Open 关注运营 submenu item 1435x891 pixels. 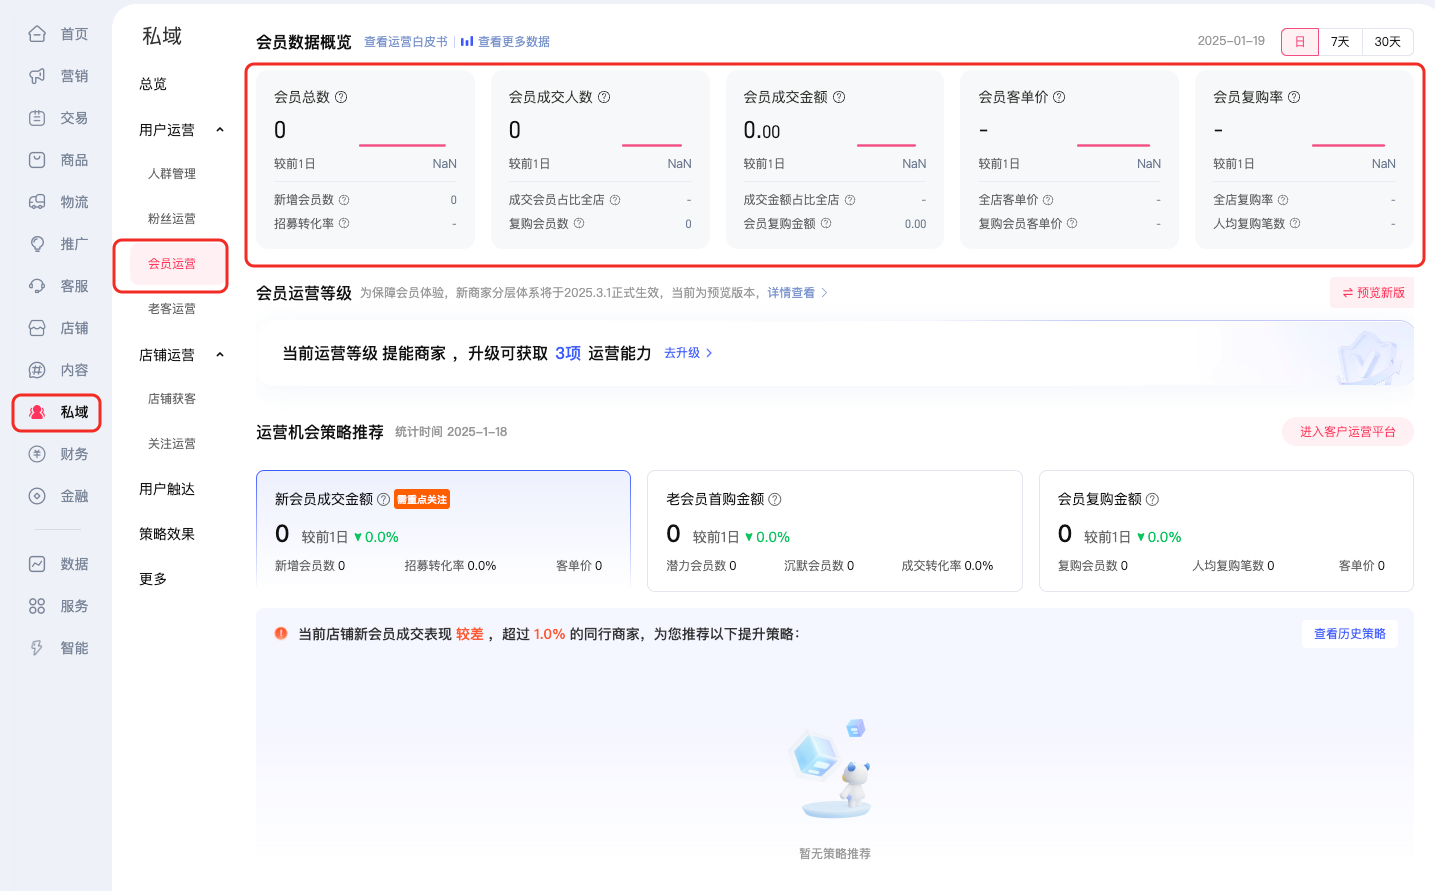pos(172,444)
